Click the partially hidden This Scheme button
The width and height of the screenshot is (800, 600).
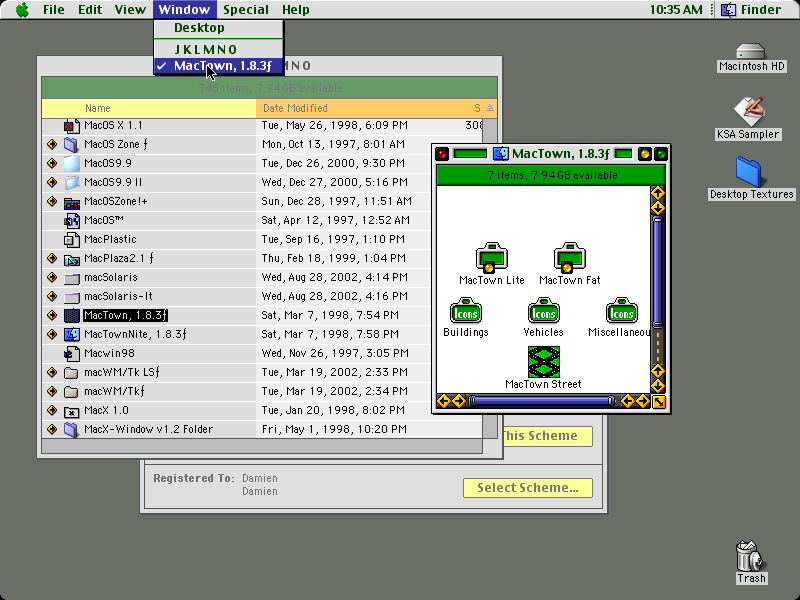click(x=547, y=436)
